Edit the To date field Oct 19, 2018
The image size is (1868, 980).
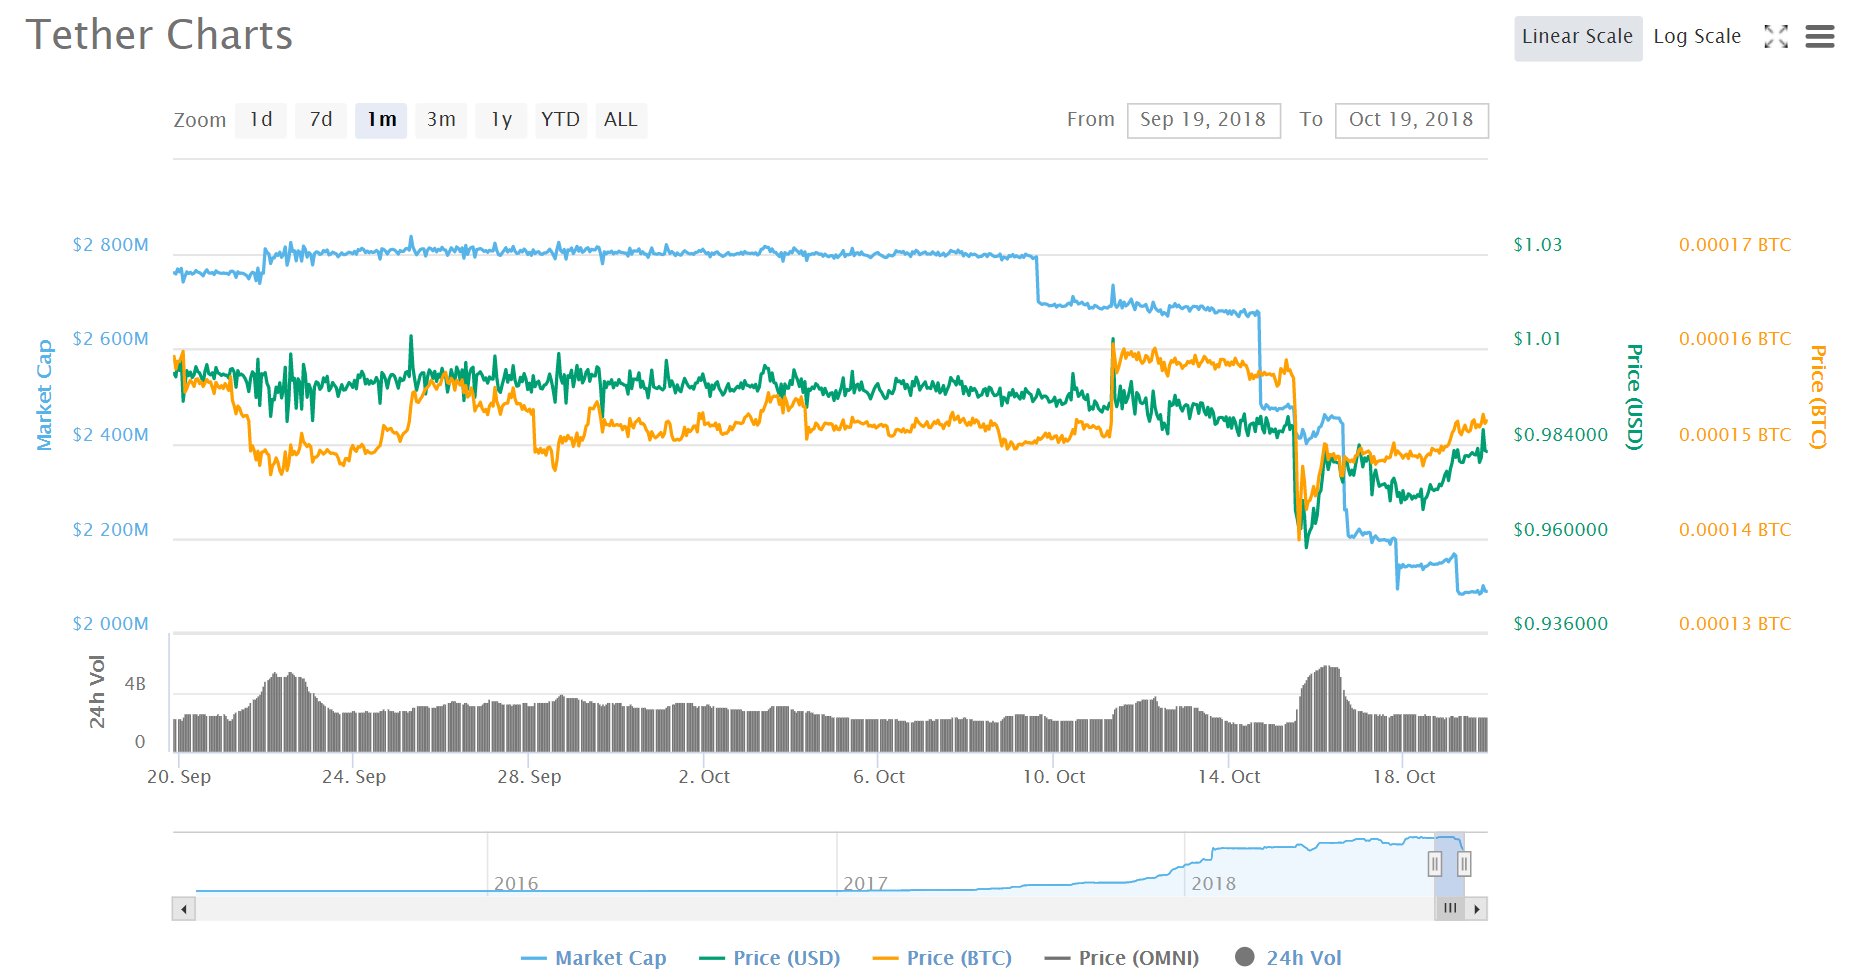pos(1412,120)
